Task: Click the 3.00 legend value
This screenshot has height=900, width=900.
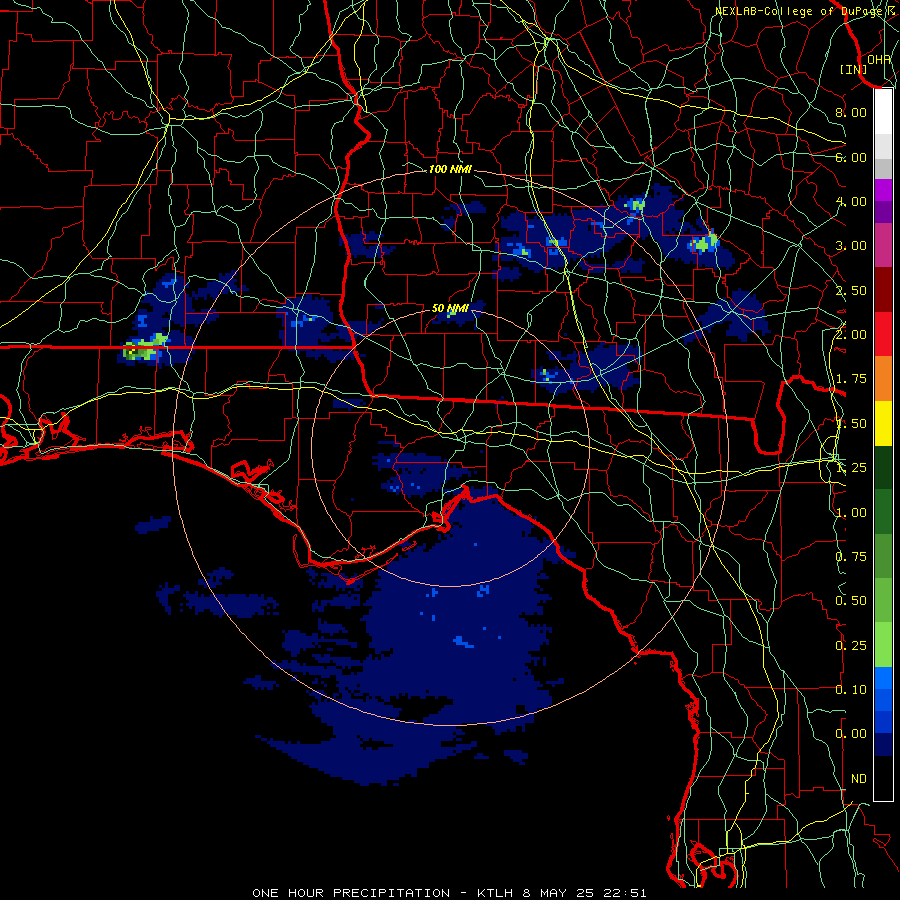Action: (851, 246)
